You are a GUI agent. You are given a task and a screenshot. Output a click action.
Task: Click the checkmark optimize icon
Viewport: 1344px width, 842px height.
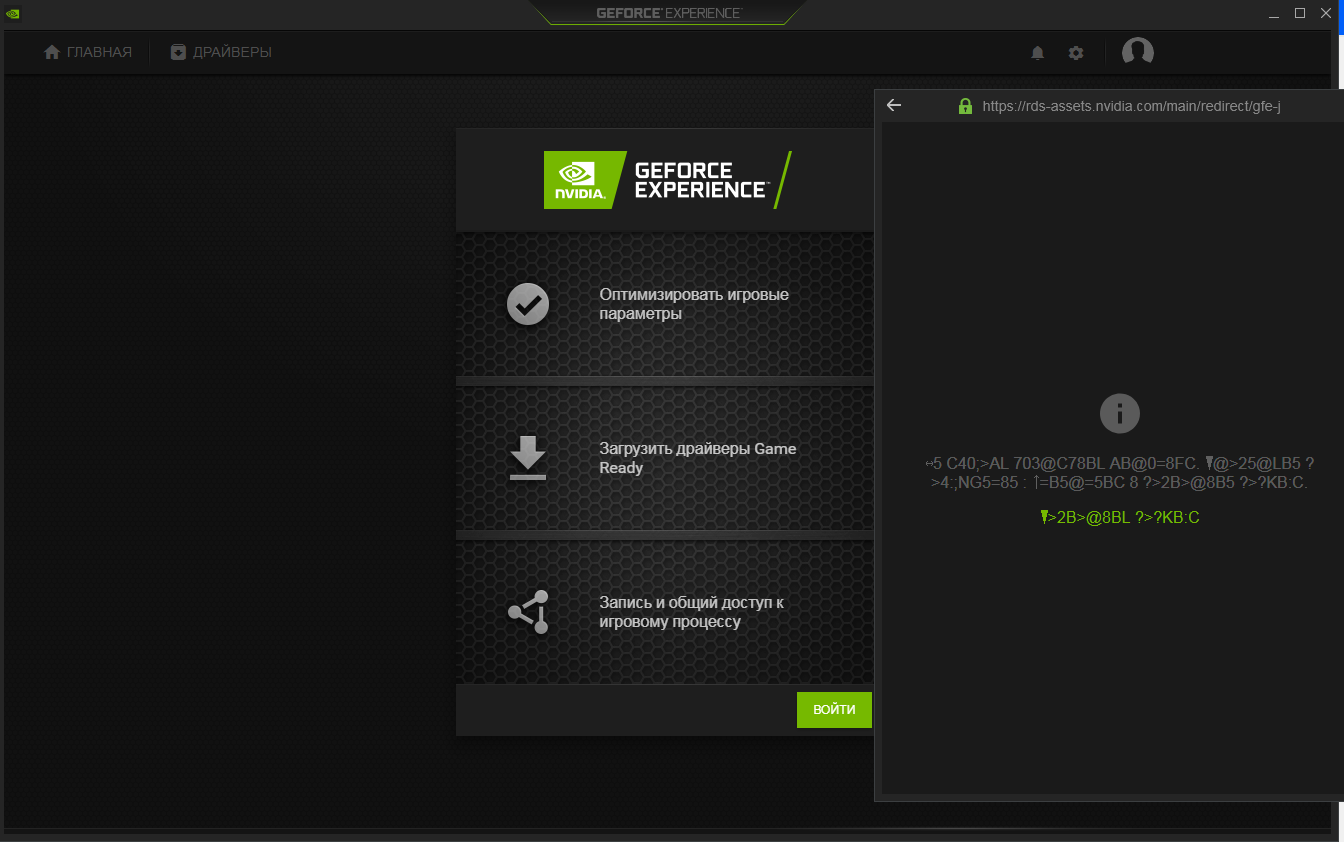[x=528, y=304]
